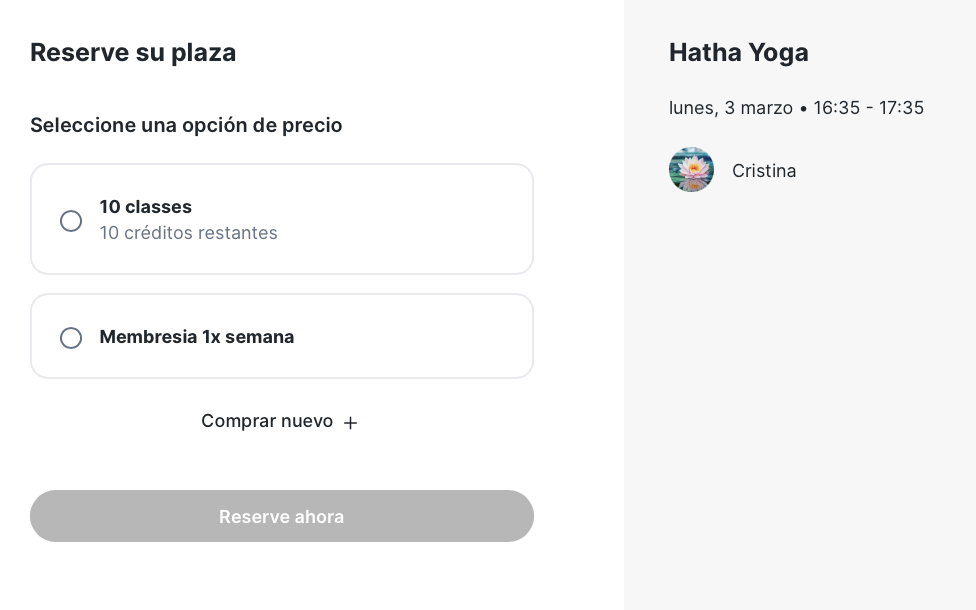Click the Hatha Yoga class title
Screen dimensions: 976x610
739,52
